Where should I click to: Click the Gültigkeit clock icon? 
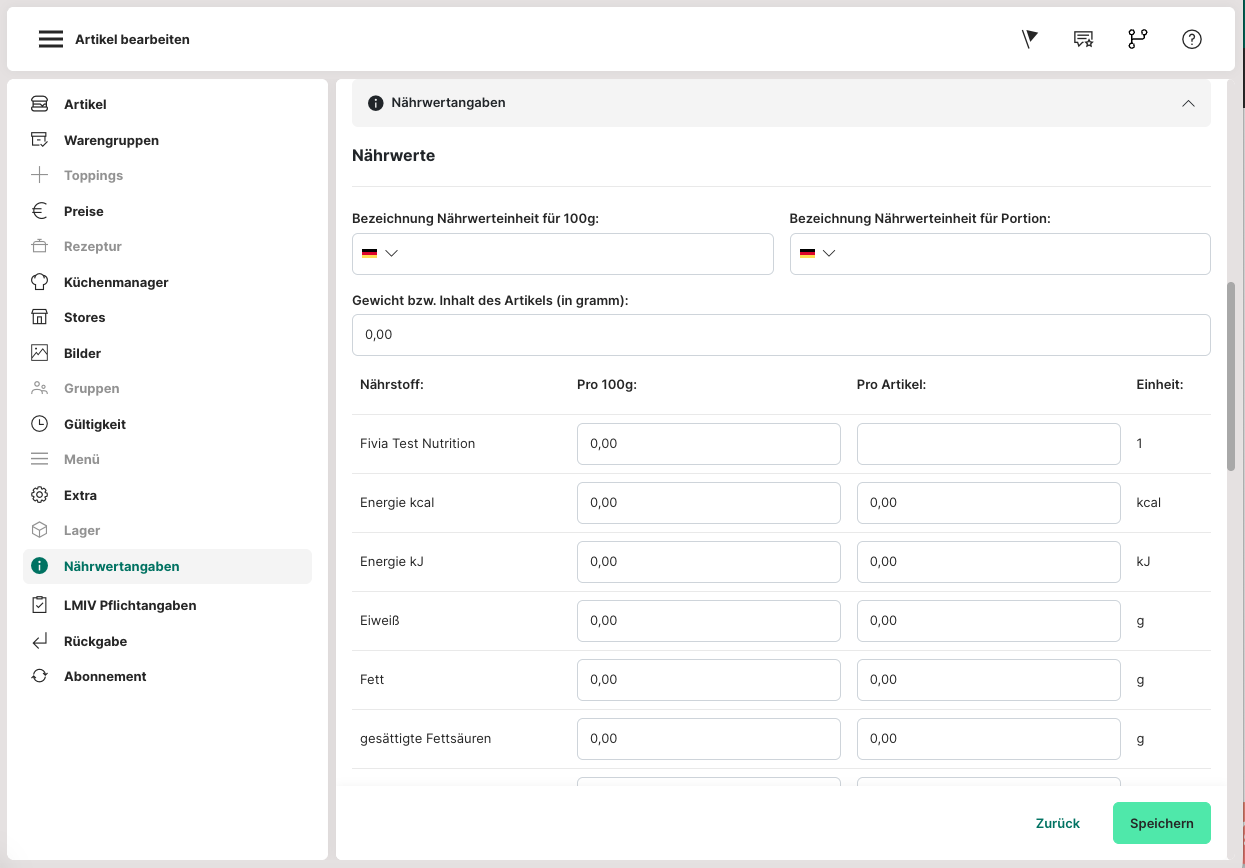[x=39, y=424]
